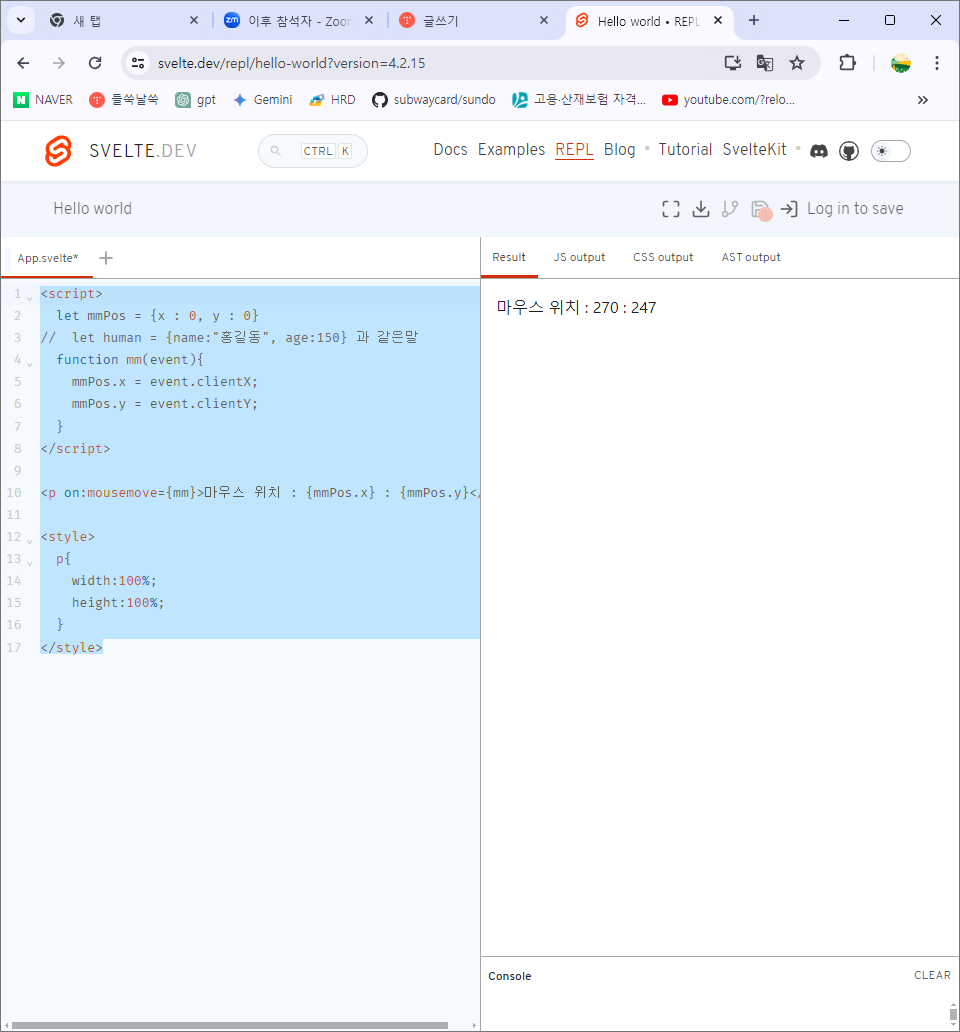Image resolution: width=960 pixels, height=1032 pixels.
Task: Open the Chrome profile avatar
Action: (x=901, y=63)
